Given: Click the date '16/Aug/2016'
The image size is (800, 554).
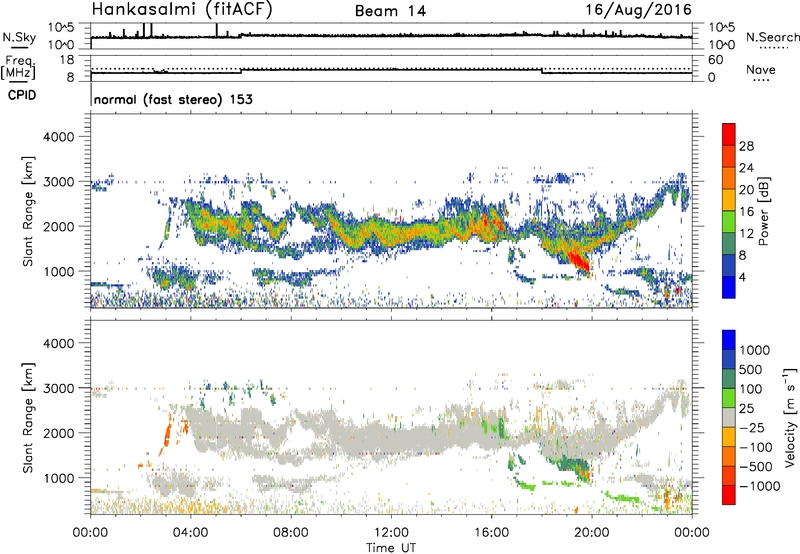Looking at the screenshot, I should [638, 10].
